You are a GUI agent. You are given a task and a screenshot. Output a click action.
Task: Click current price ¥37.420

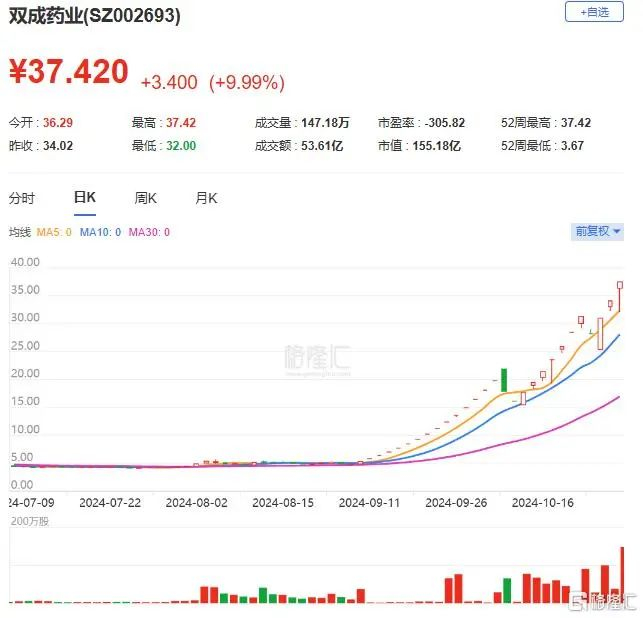click(69, 72)
